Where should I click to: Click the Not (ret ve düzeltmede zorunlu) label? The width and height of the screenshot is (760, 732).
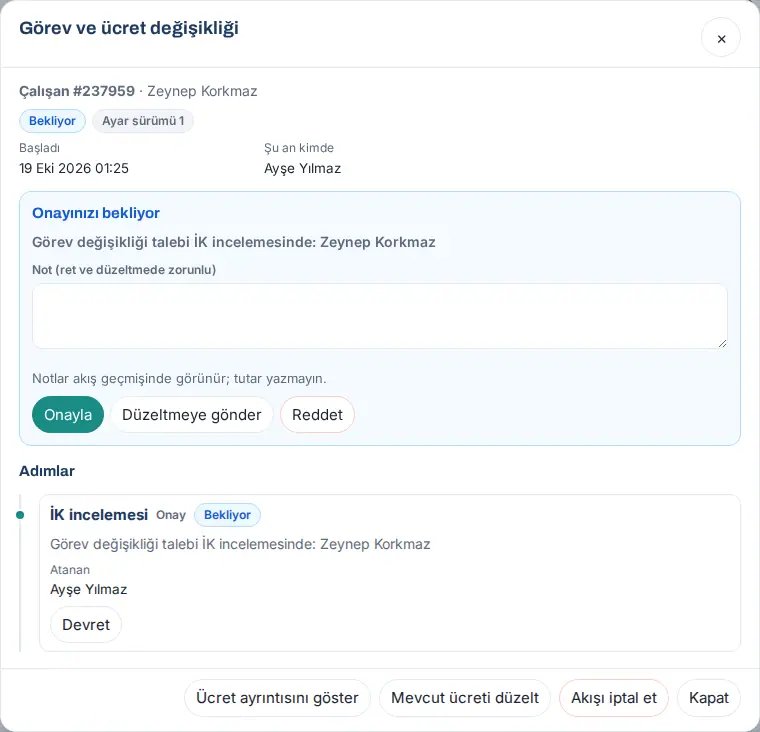coord(124,270)
